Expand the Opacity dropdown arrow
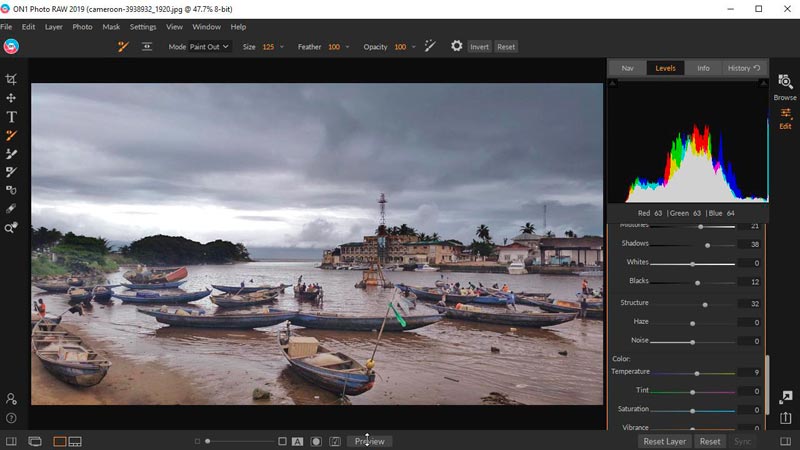 412,47
